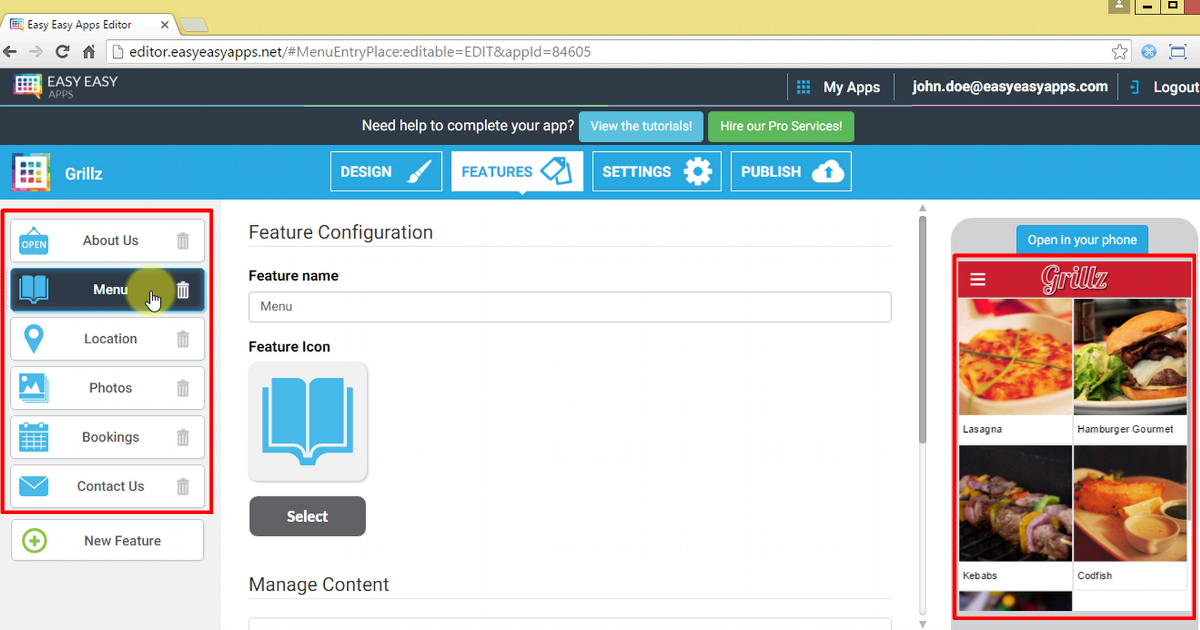
Task: Click the trash icon next to Location
Action: point(182,339)
